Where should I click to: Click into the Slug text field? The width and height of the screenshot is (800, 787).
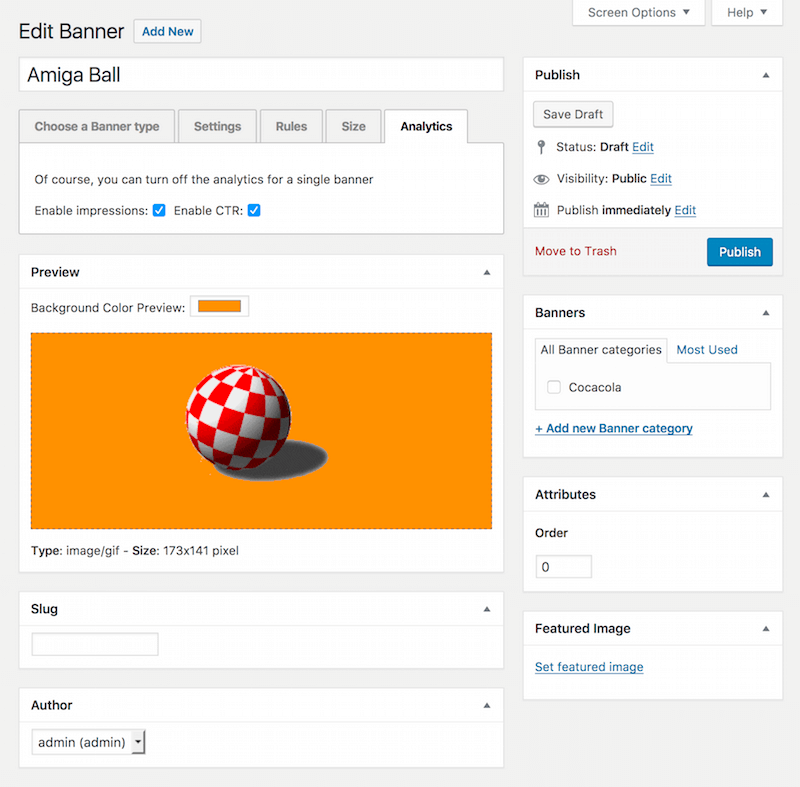(95, 644)
